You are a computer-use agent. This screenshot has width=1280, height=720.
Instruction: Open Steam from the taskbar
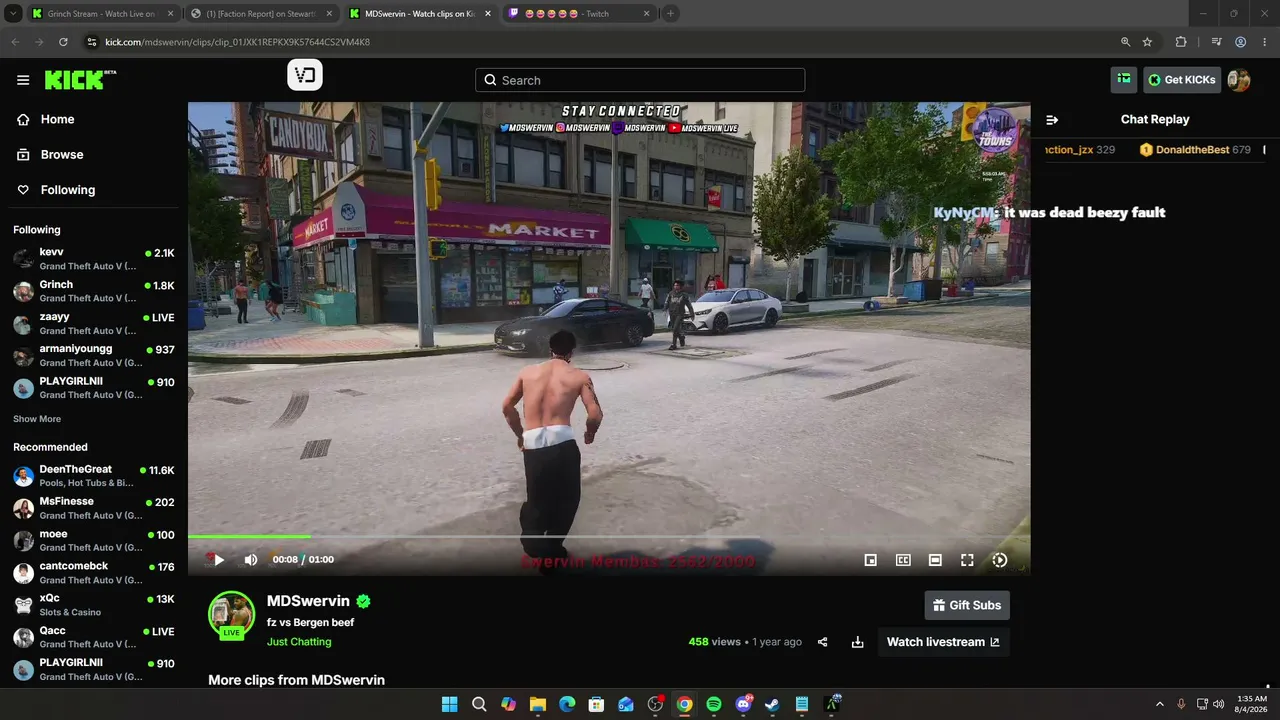click(772, 704)
